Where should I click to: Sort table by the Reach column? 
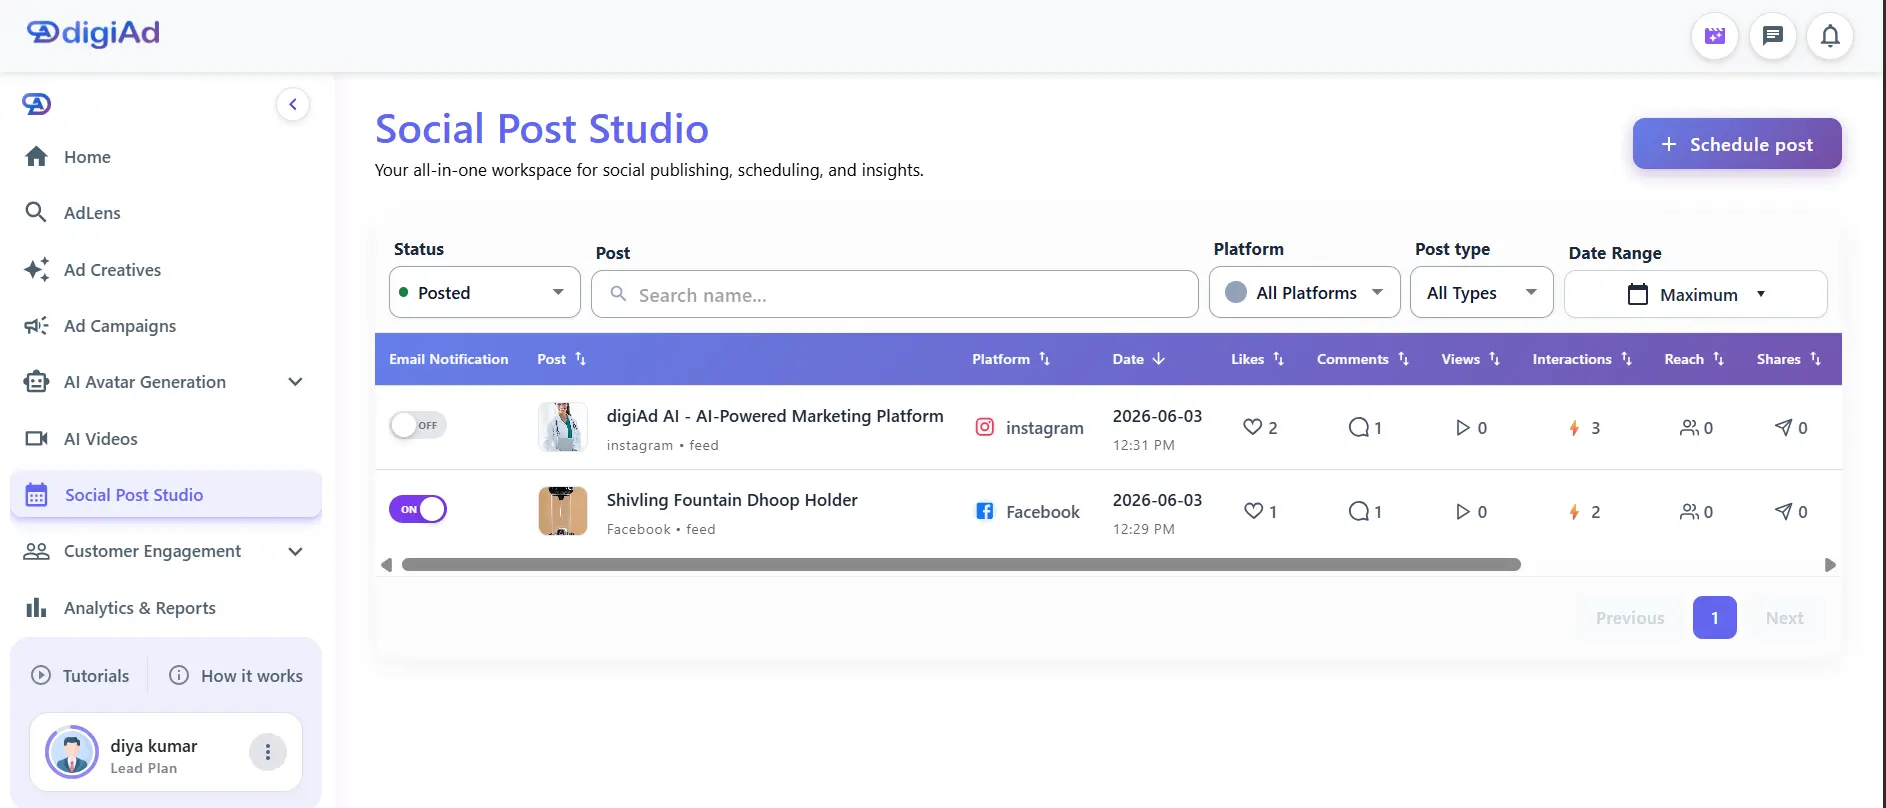pyautogui.click(x=1694, y=359)
